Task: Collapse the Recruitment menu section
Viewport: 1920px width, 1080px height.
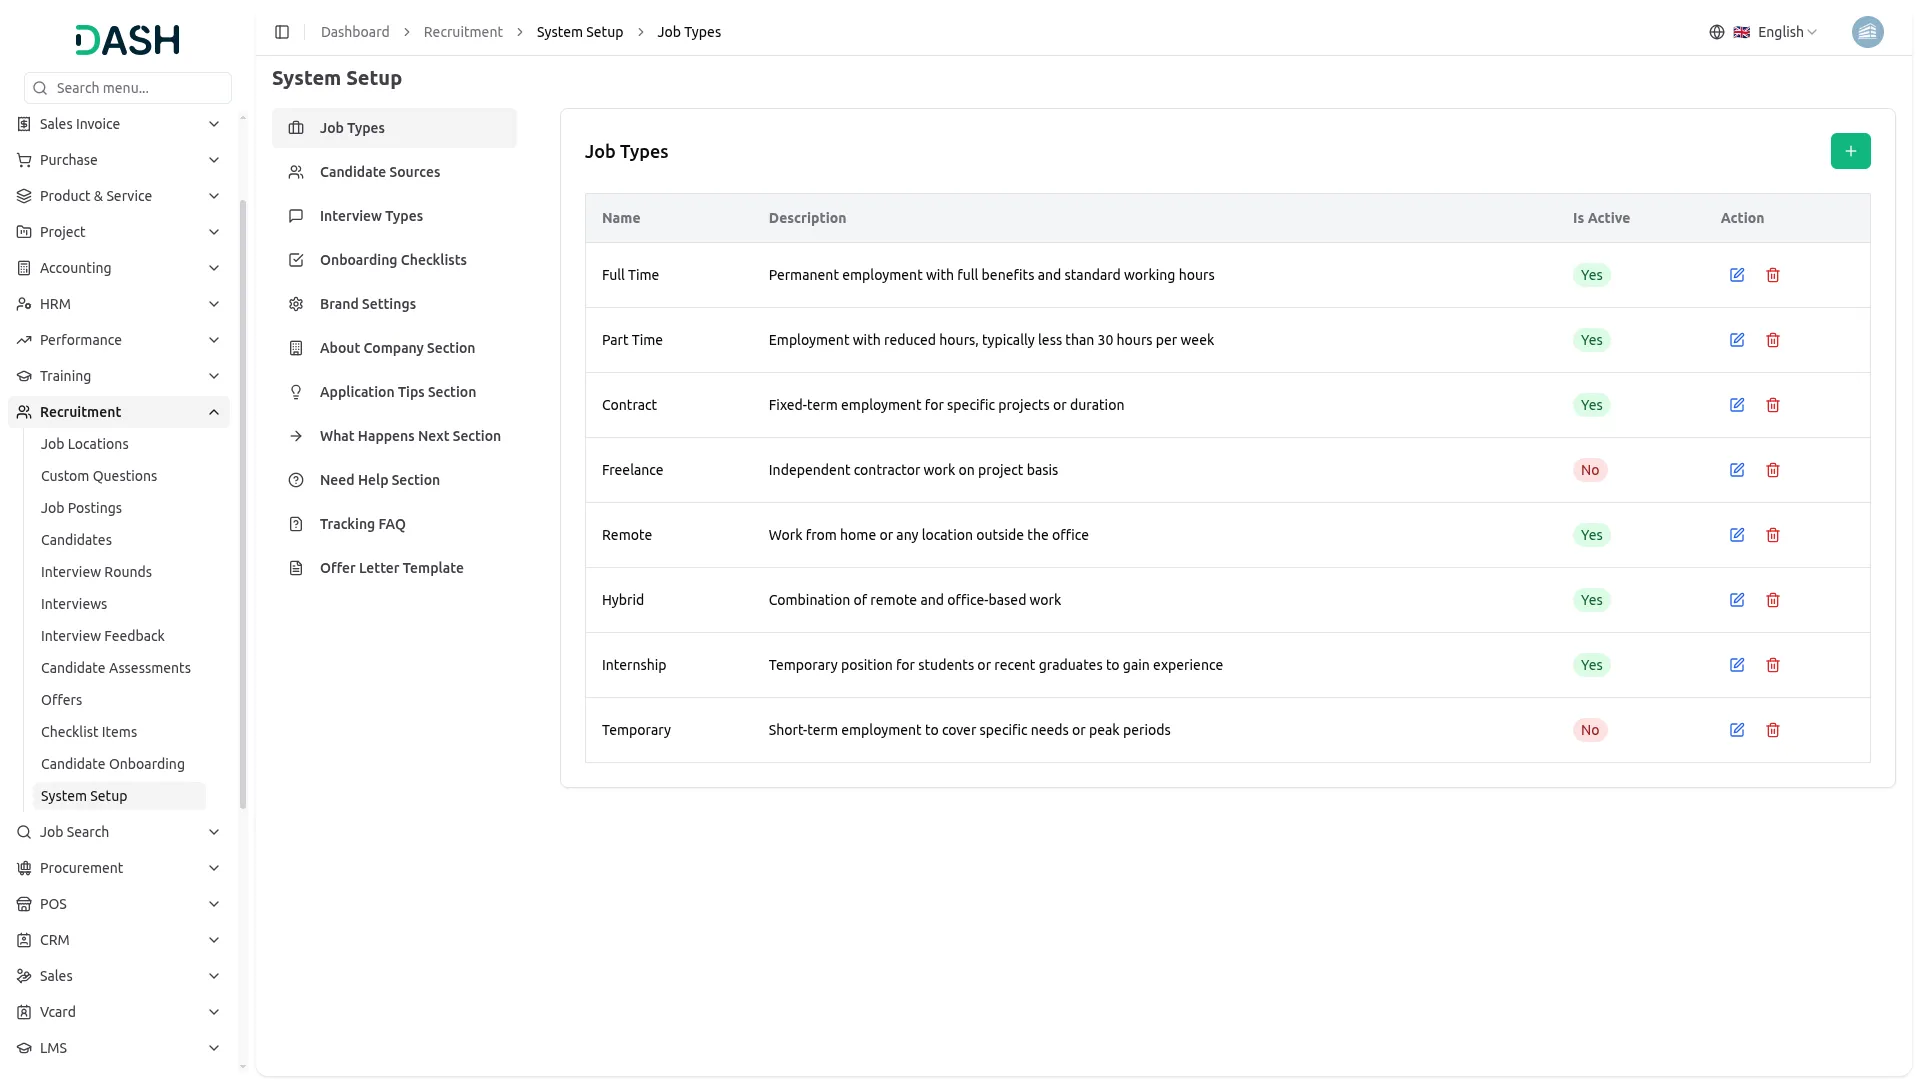Action: click(118, 412)
